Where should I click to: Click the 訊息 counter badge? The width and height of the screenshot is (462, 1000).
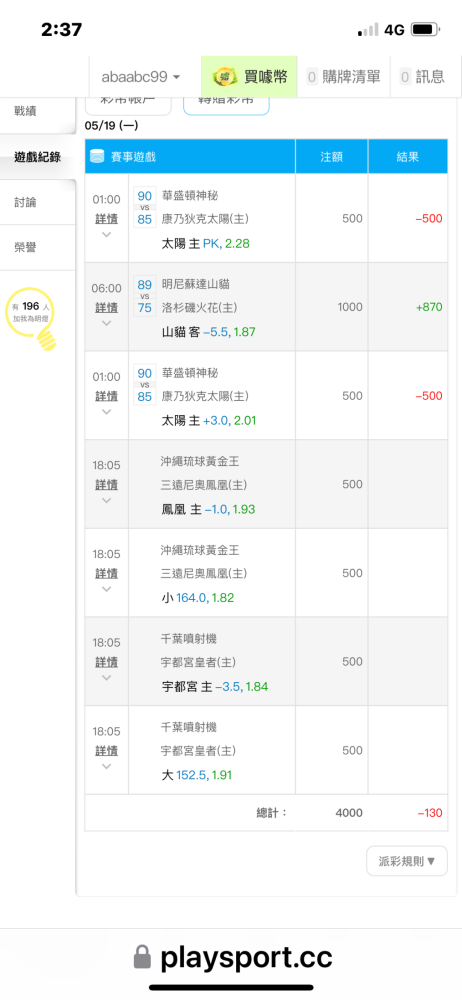(405, 77)
